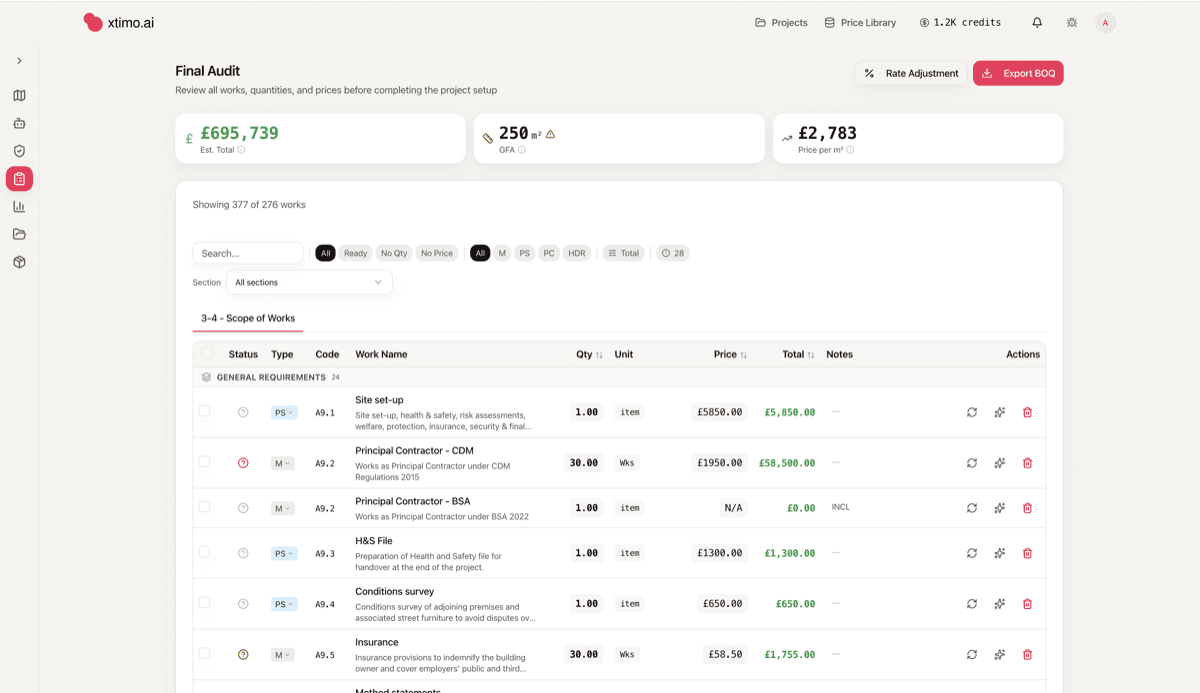
Task: Open Principal Contractor - BSA type dropdown
Action: (x=283, y=508)
